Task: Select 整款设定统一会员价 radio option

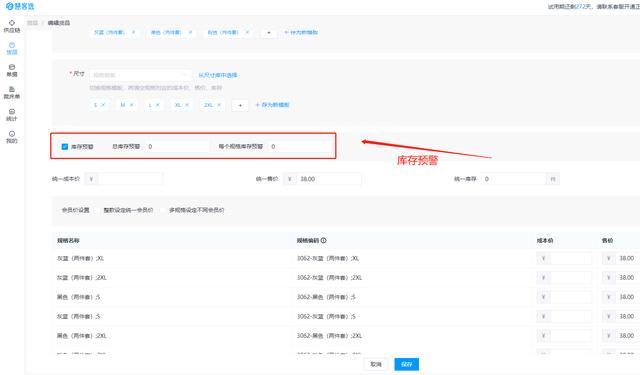Action: 124,210
